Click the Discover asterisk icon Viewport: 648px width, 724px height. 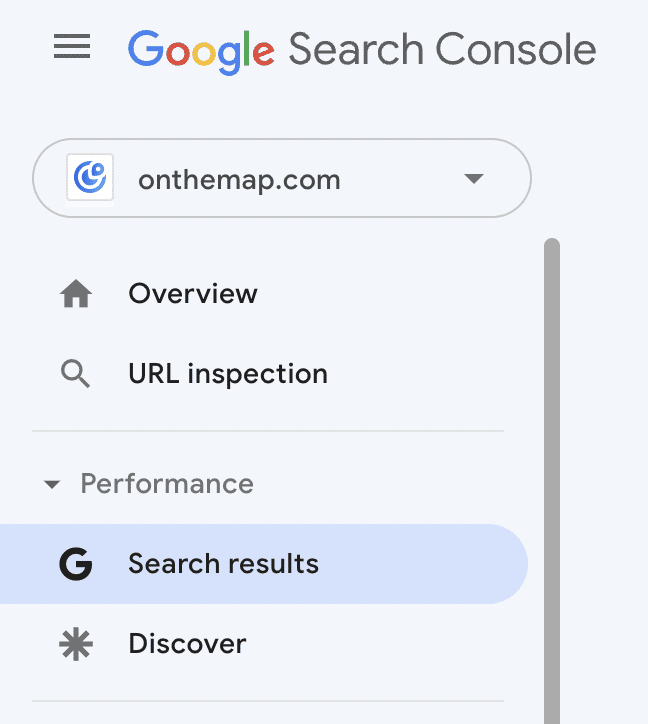tap(76, 644)
